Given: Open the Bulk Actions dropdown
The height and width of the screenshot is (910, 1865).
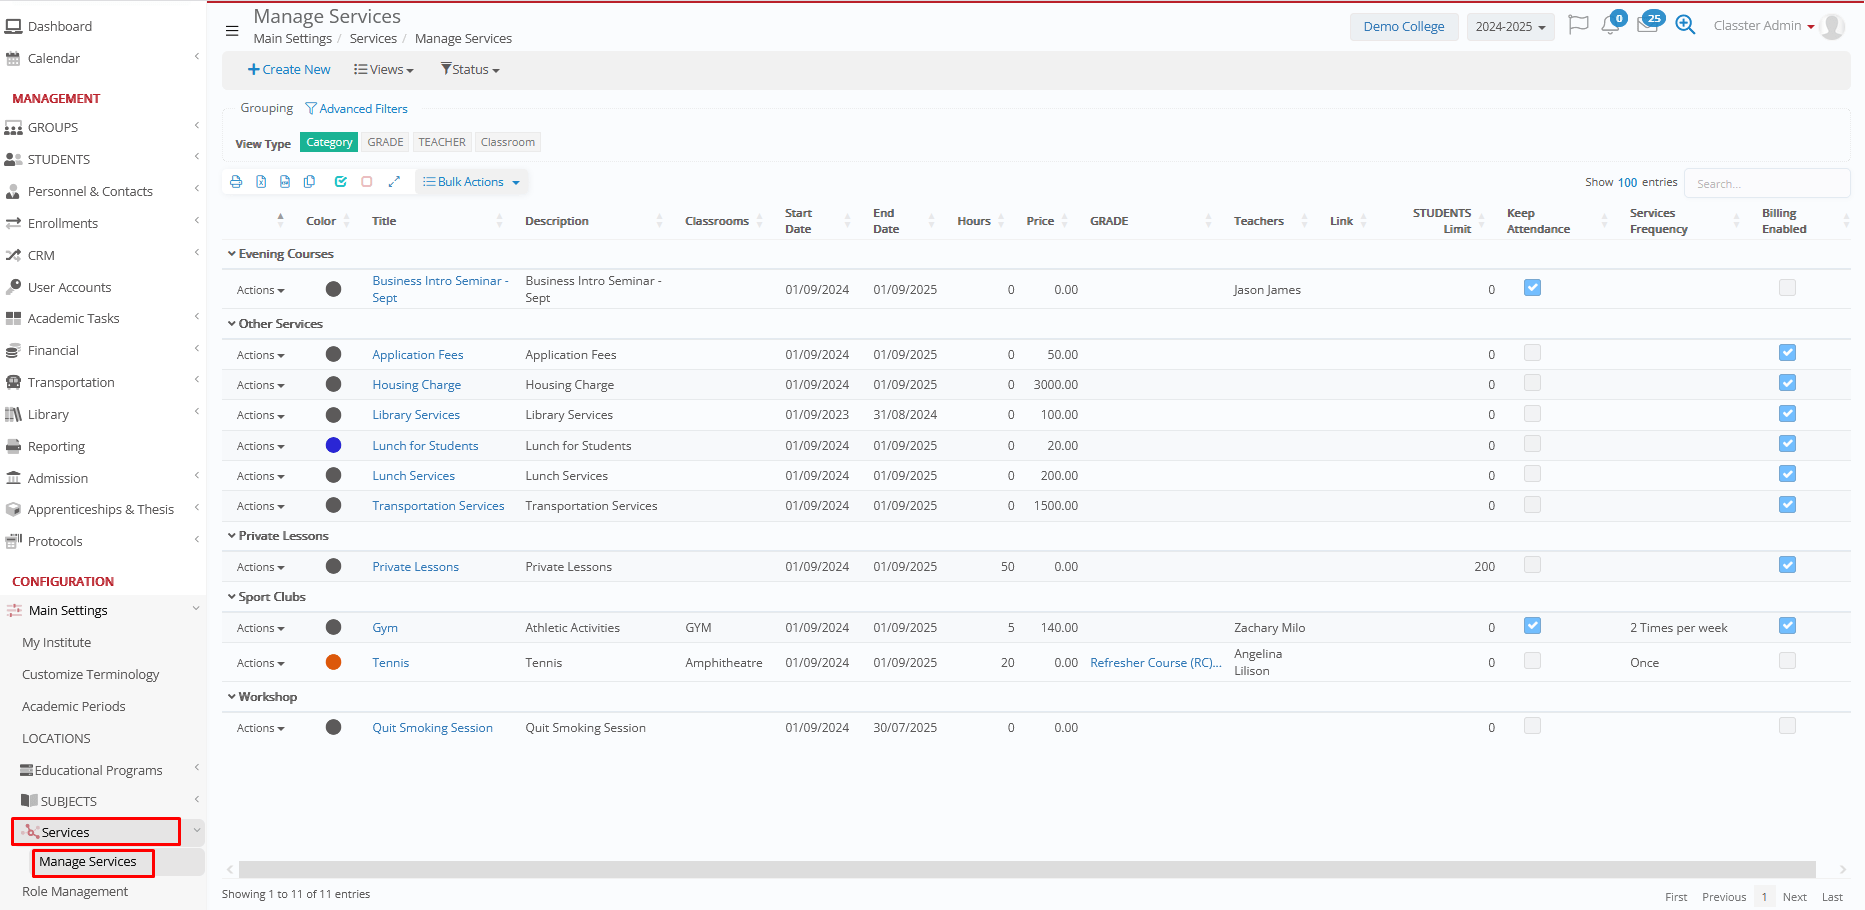Looking at the screenshot, I should pos(471,182).
